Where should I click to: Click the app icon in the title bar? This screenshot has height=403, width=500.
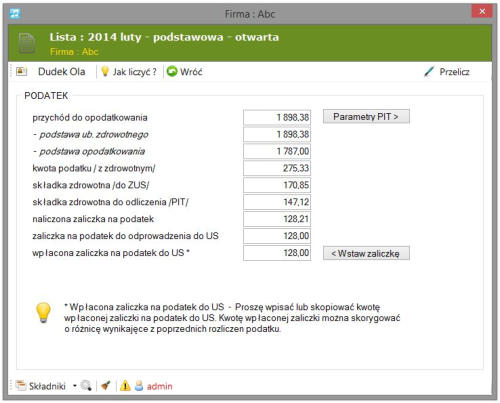15,14
